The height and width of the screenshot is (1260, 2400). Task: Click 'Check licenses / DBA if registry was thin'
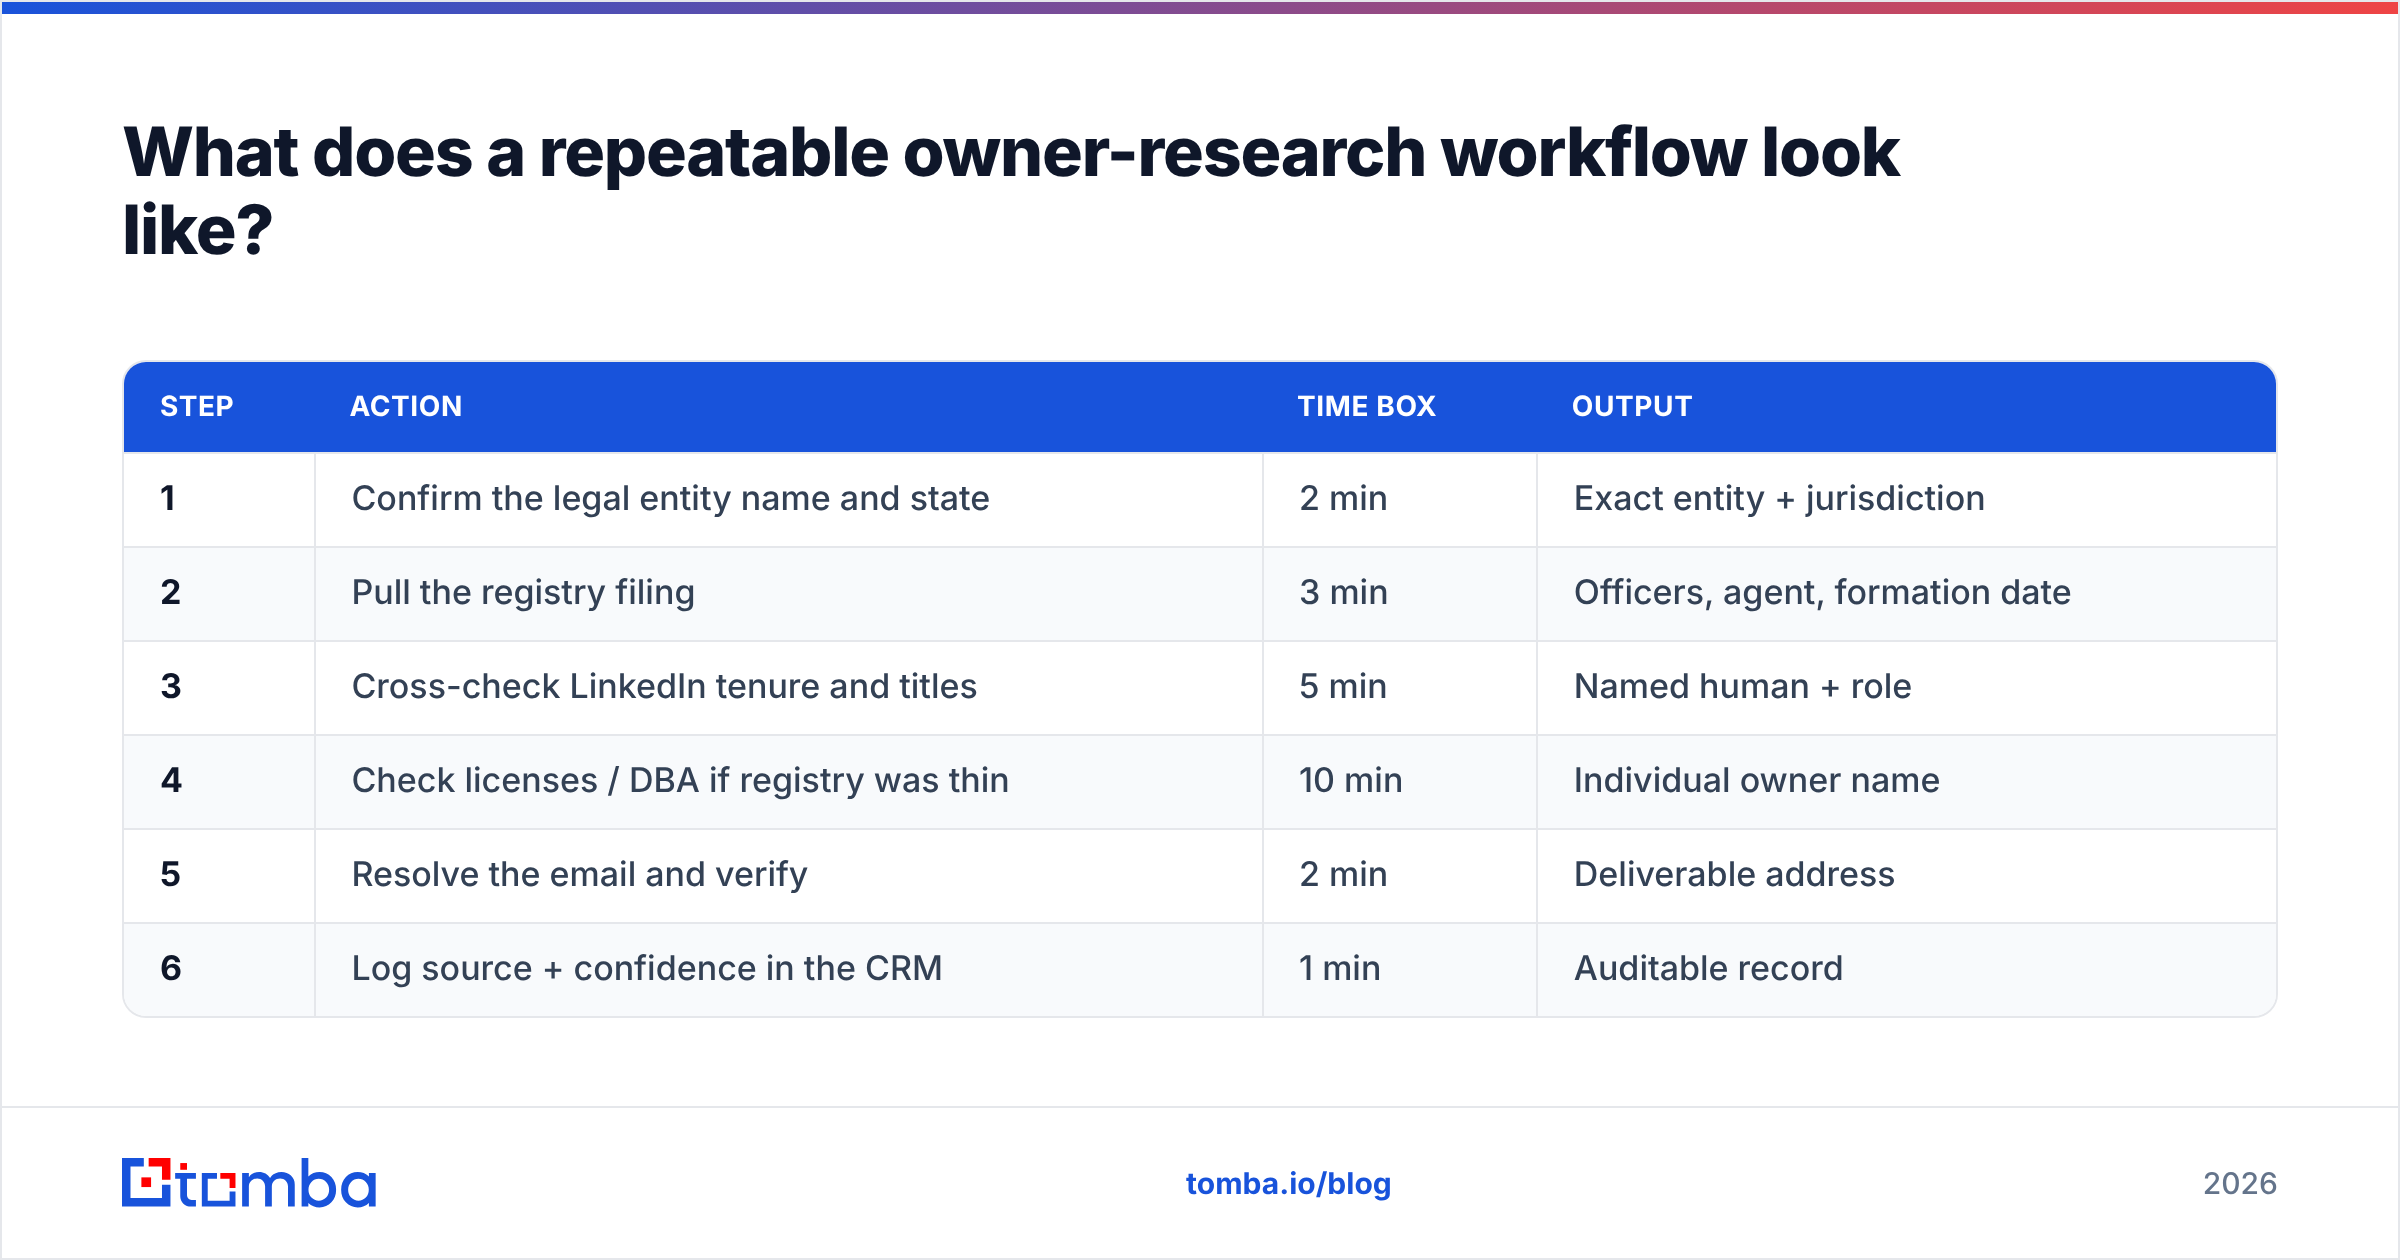[x=680, y=780]
